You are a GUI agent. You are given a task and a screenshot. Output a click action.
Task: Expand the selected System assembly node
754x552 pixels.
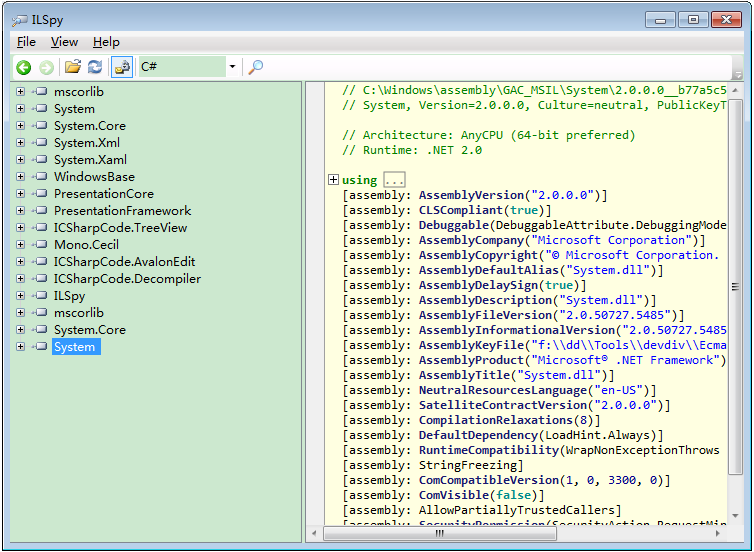click(x=20, y=346)
